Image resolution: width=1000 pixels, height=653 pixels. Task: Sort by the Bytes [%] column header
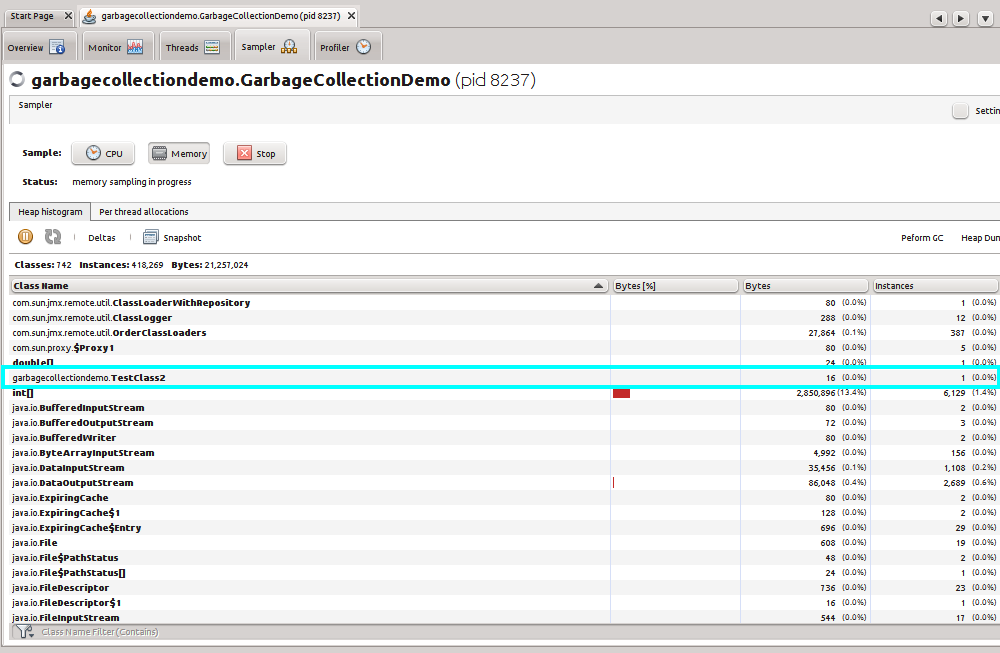[x=675, y=286]
